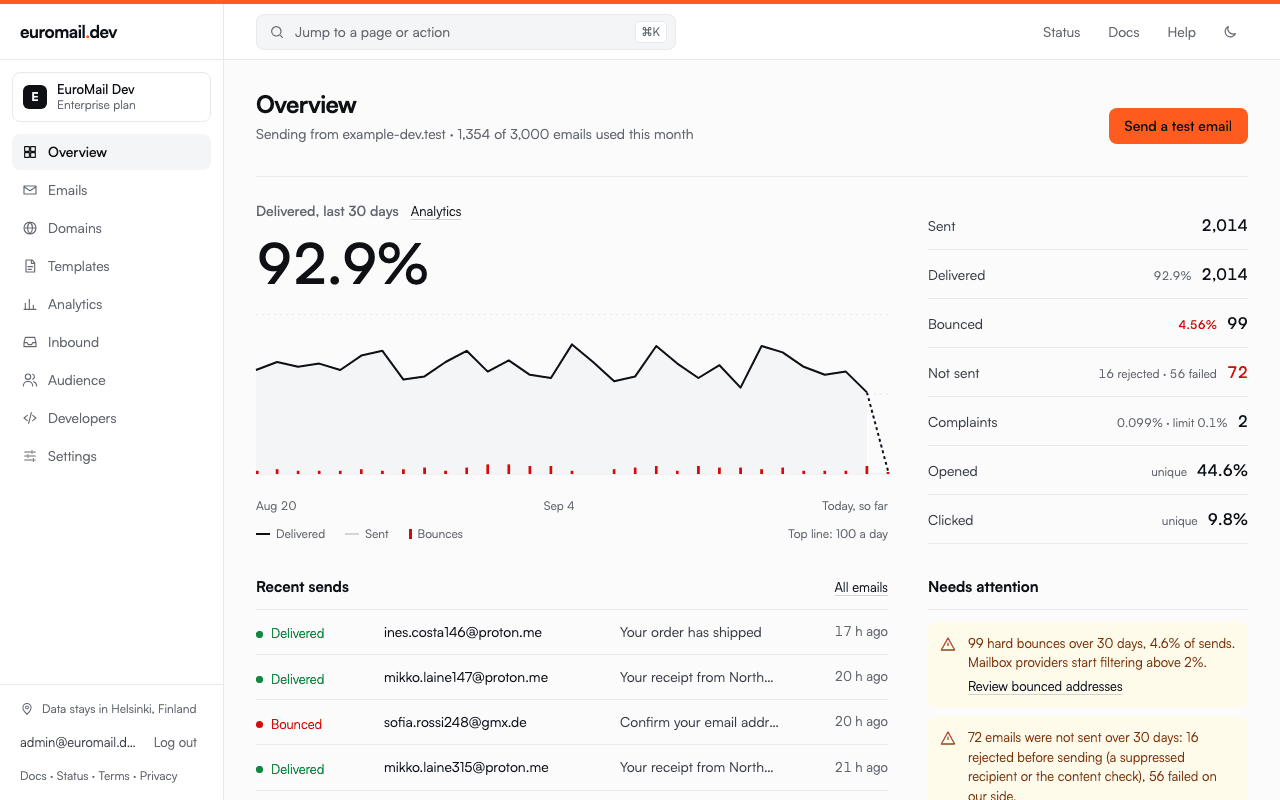Viewport: 1280px width, 800px height.
Task: Click the Helsinki location pin icon
Action: point(27,709)
